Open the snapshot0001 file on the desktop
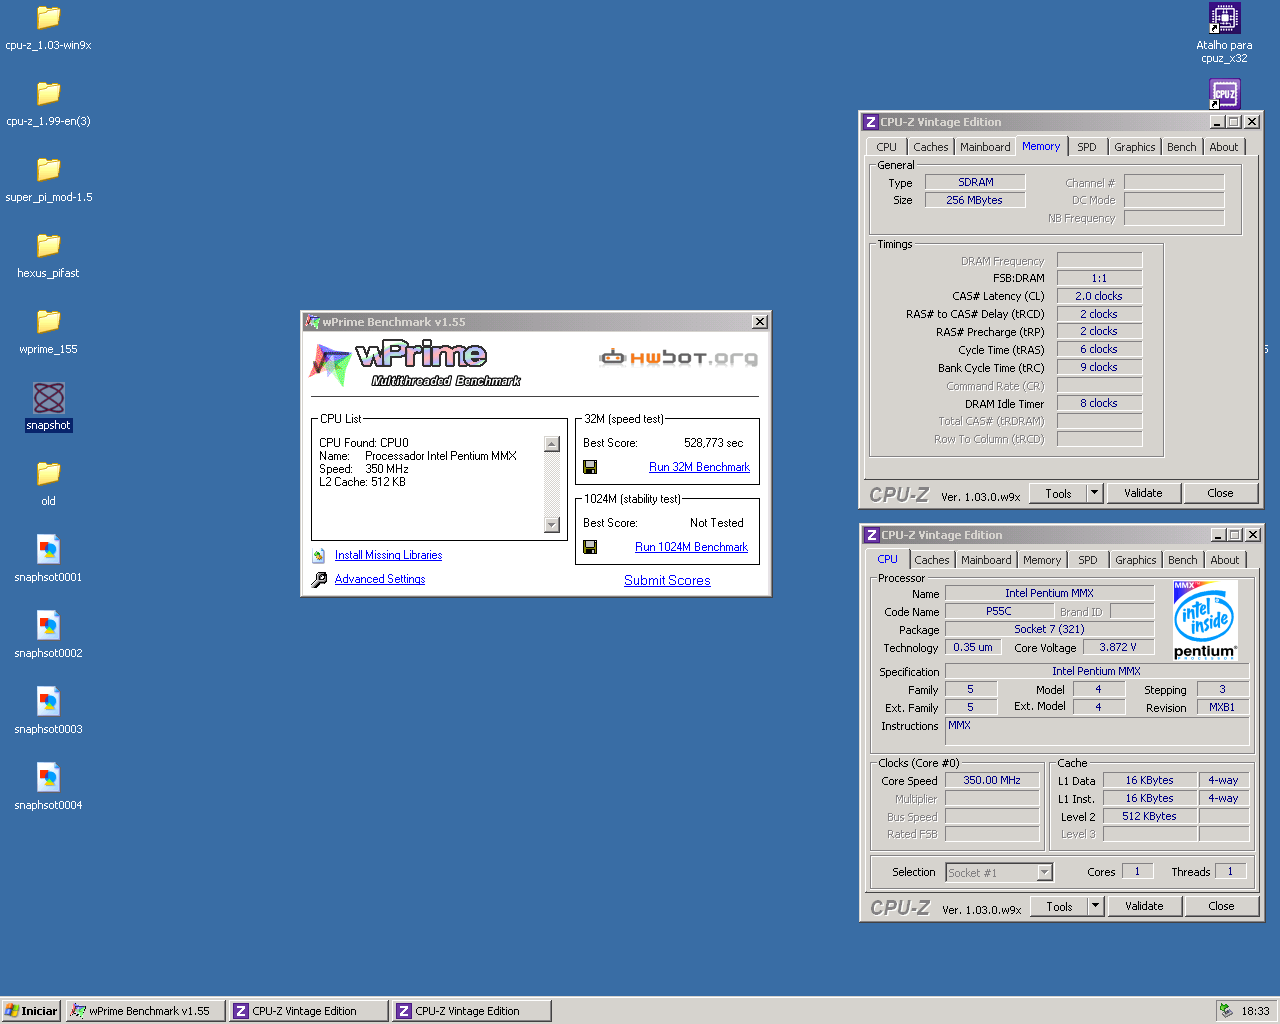Screen dimensions: 1280x1024 (48, 551)
